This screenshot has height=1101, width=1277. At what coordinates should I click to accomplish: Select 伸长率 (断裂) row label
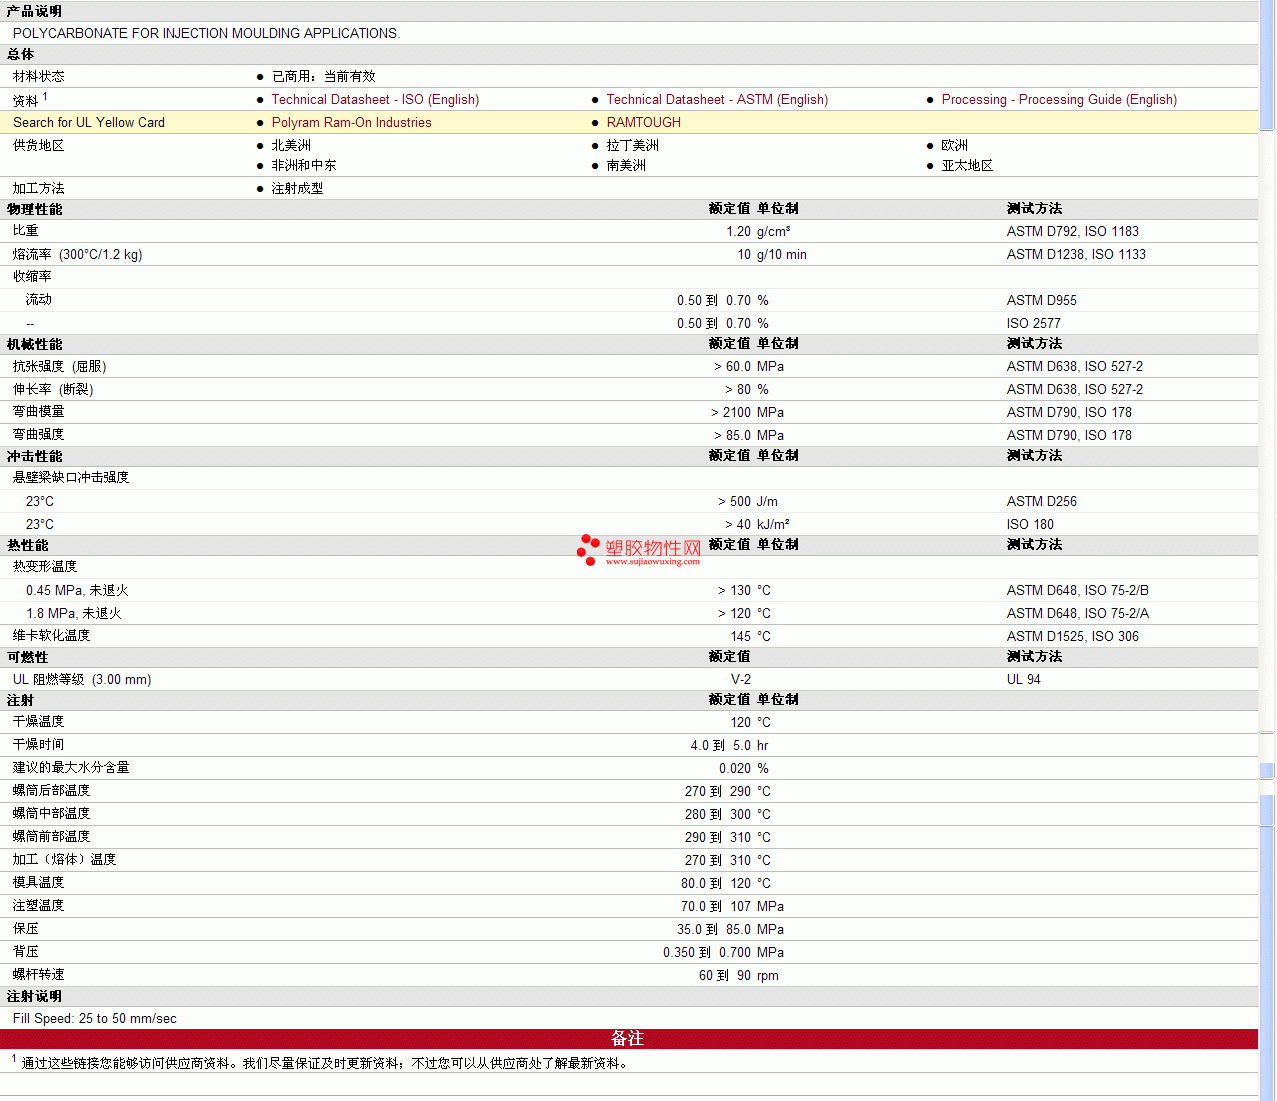(x=53, y=390)
